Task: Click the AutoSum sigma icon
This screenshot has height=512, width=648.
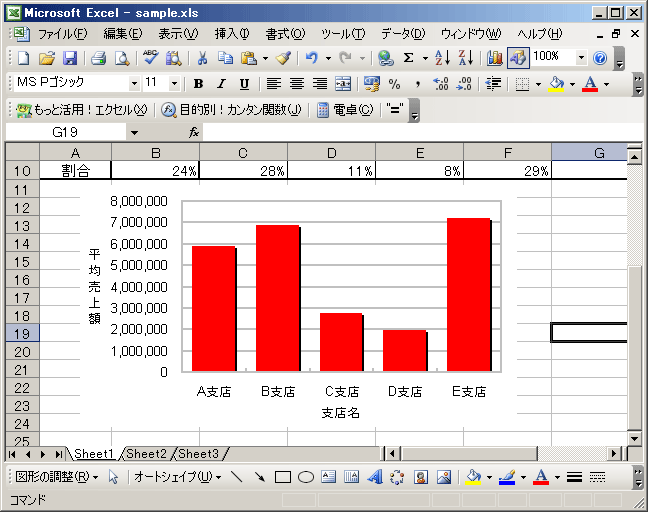Action: (408, 58)
